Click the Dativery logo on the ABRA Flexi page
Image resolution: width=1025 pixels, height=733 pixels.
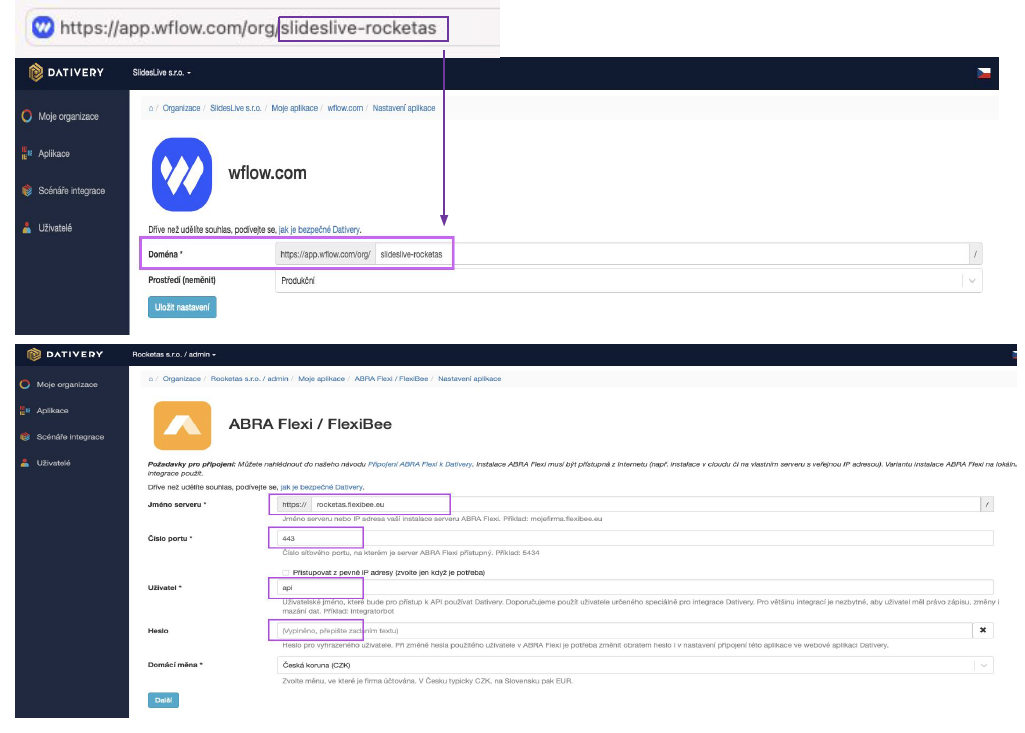[x=65, y=354]
